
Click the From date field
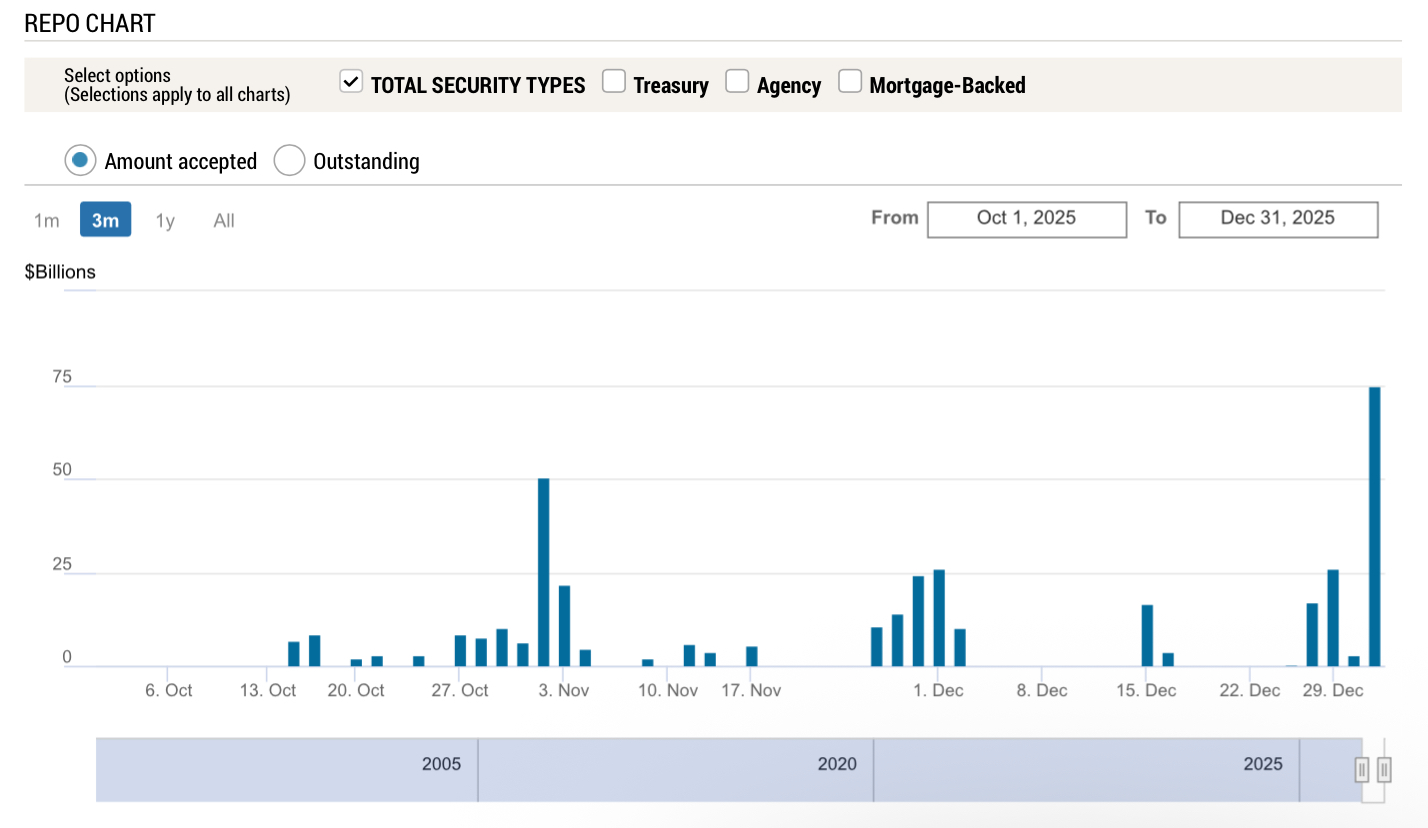pyautogui.click(x=1027, y=219)
